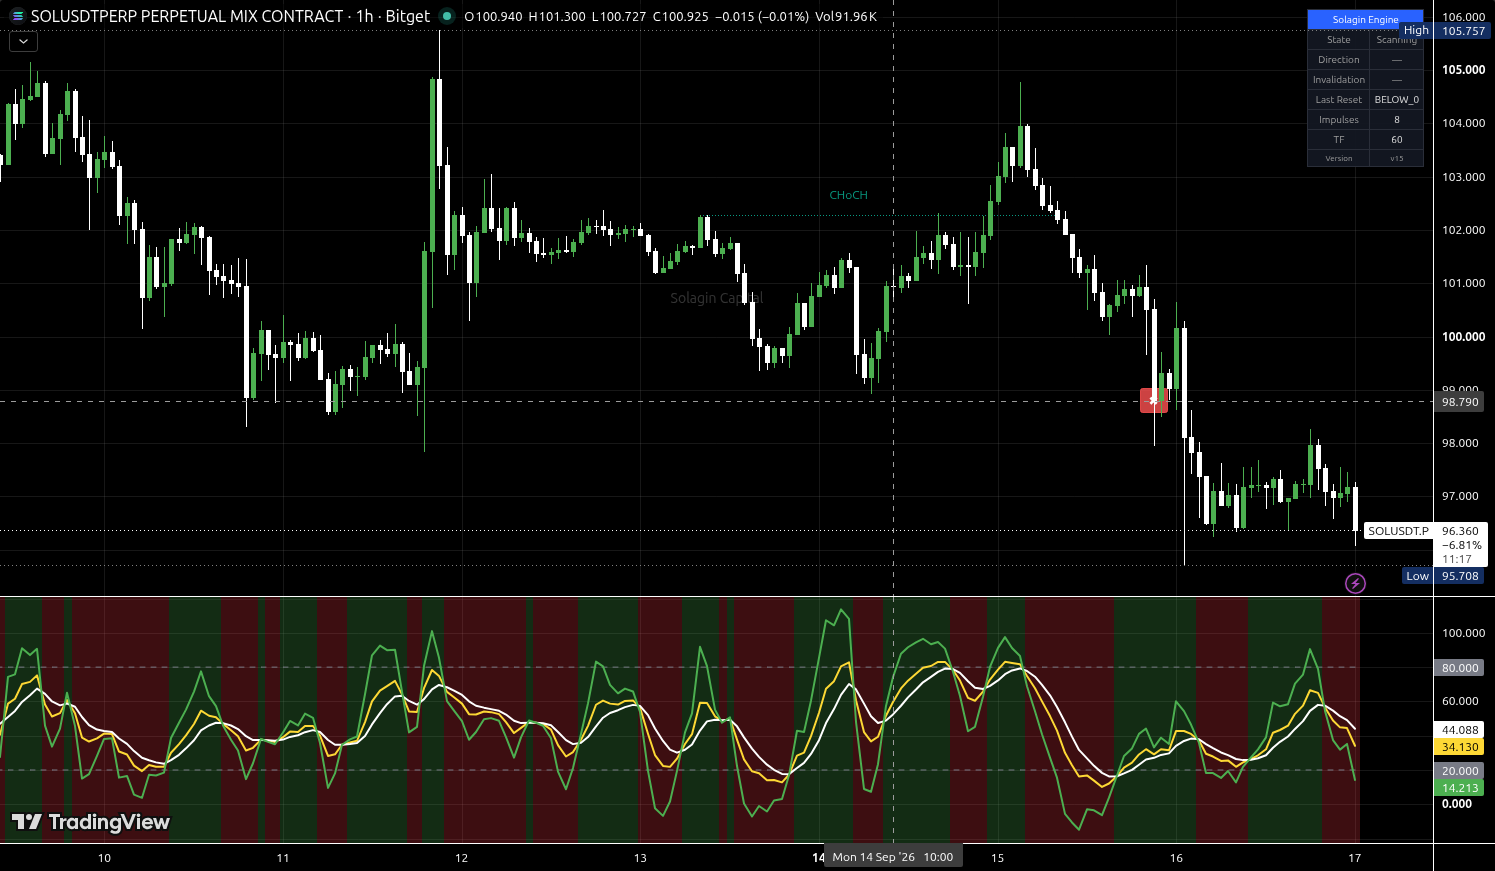Click the close value C100.925
Viewport: 1495px width, 871px height.
point(680,17)
